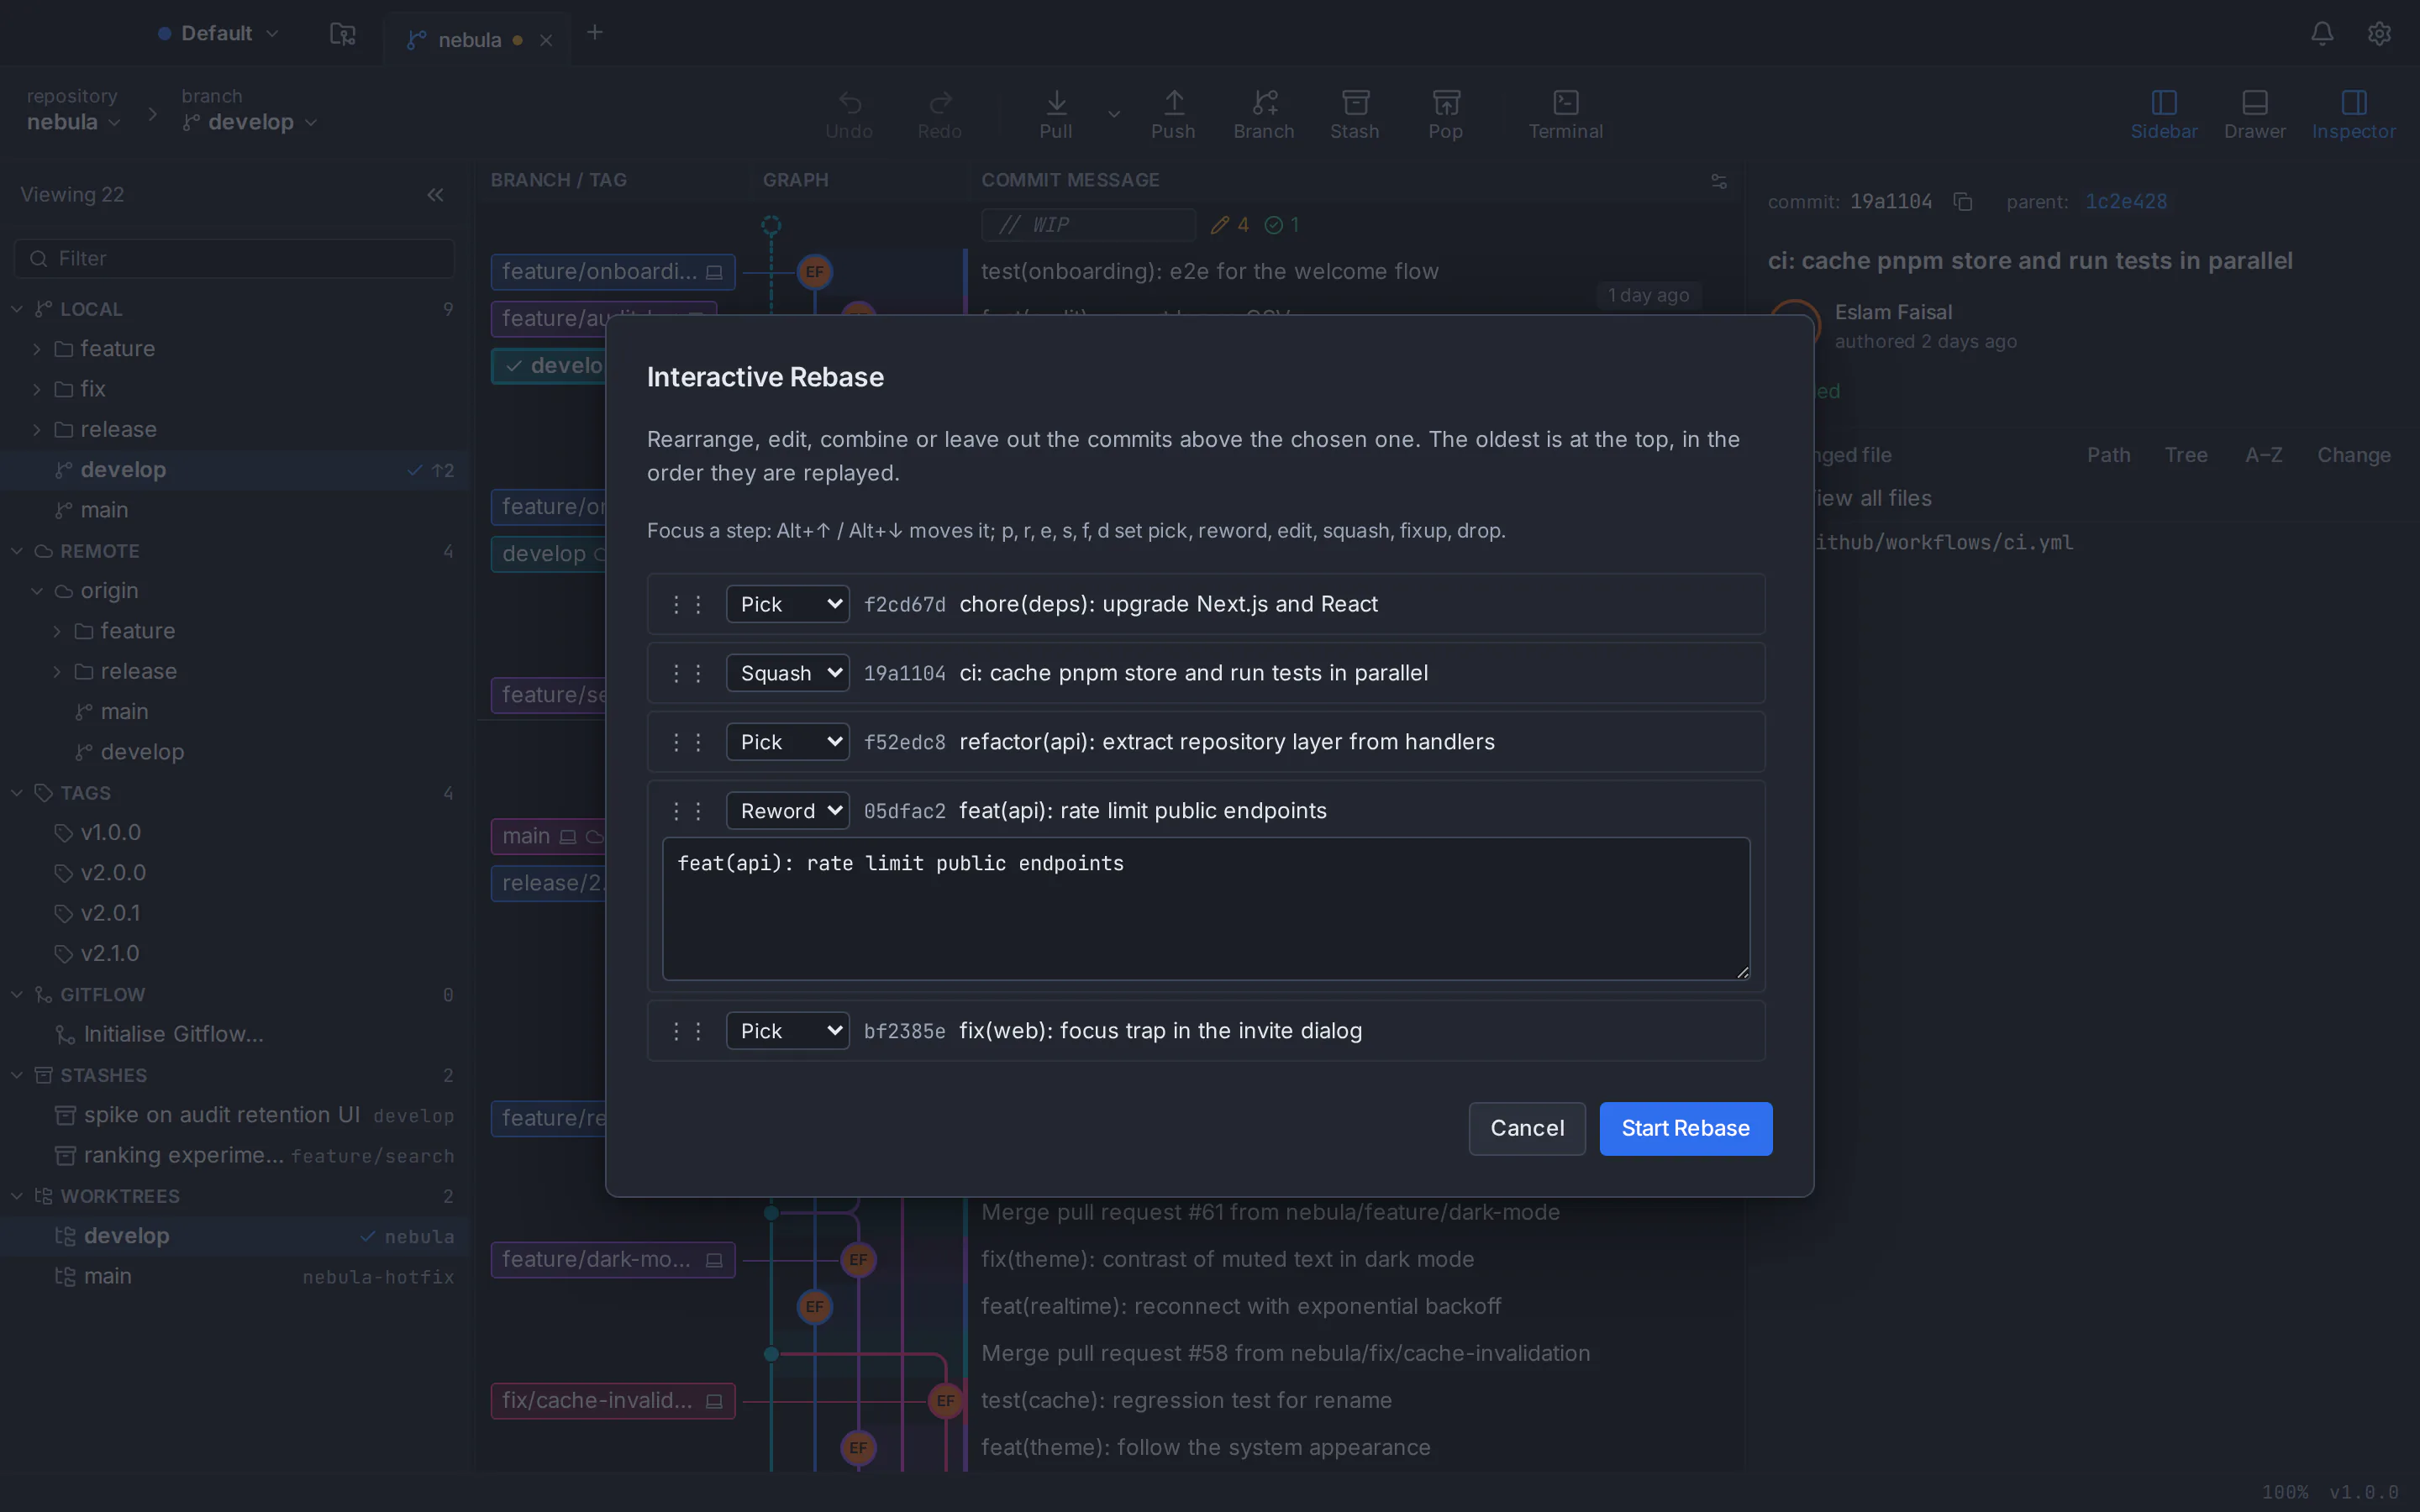
Task: Toggle the Drawer panel
Action: point(2255,115)
